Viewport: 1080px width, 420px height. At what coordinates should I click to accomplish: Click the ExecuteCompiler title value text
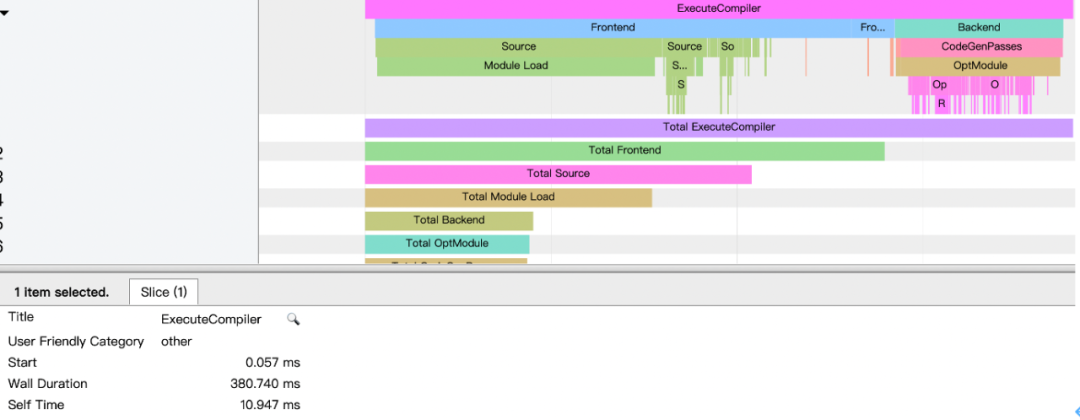coord(211,319)
